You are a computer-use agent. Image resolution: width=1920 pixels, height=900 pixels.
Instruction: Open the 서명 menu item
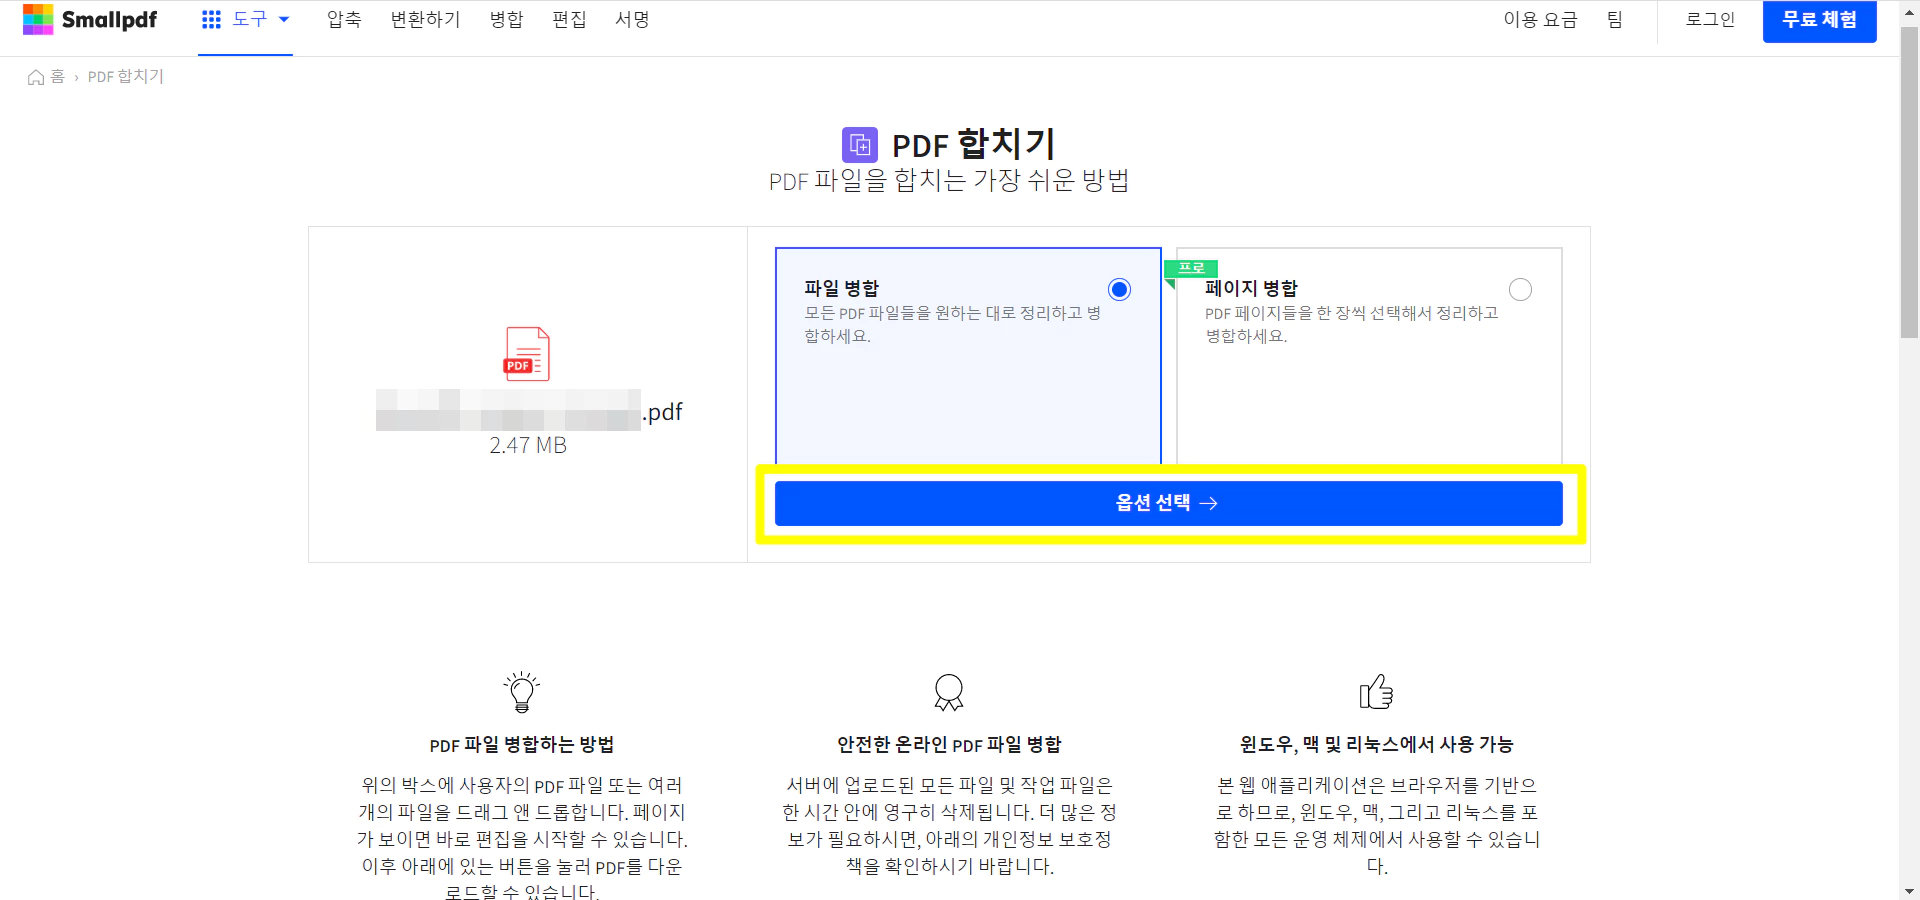click(631, 19)
